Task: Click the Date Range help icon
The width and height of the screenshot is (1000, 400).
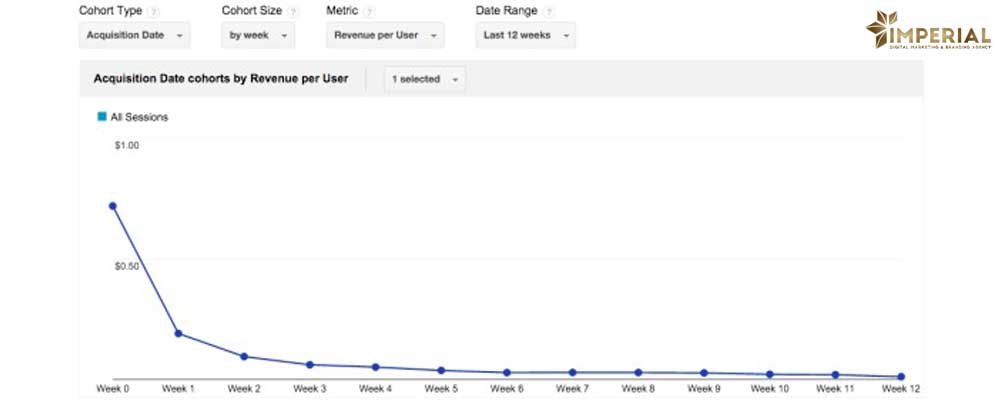Action: point(550,11)
